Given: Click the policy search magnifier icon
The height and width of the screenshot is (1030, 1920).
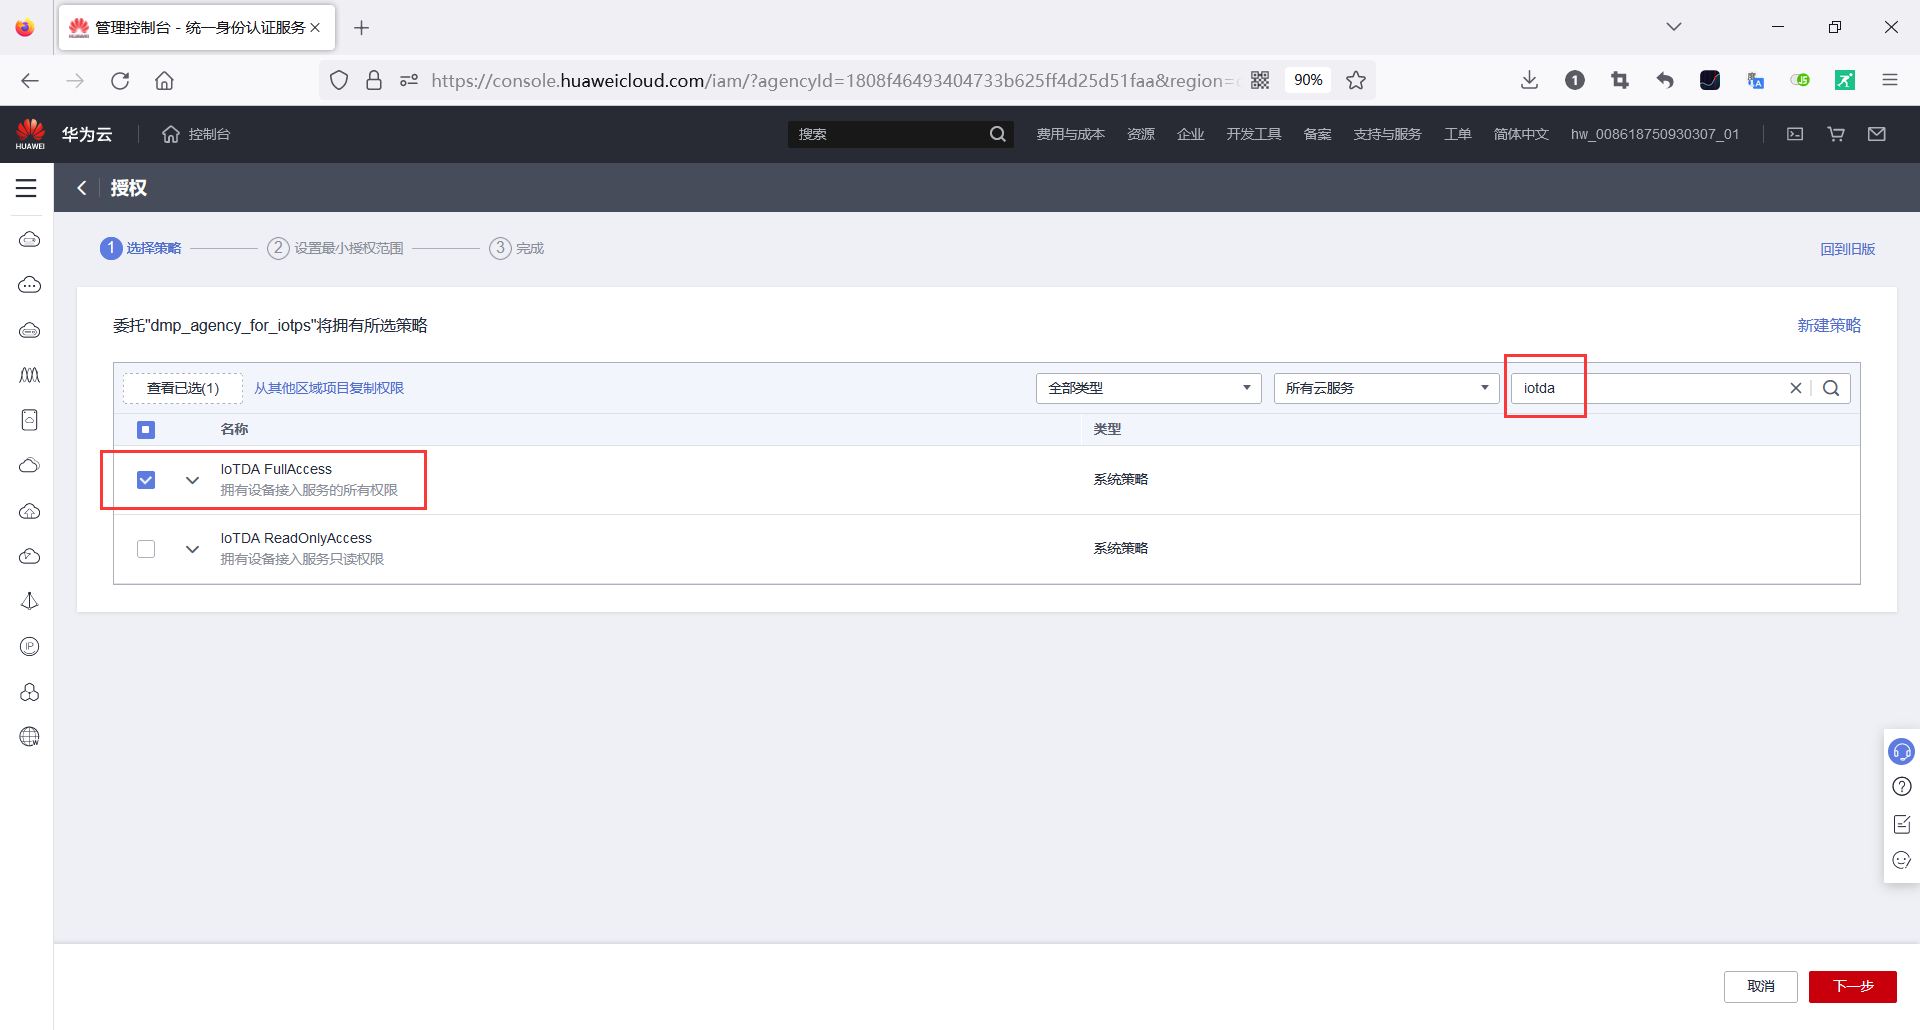Looking at the screenshot, I should coord(1831,388).
